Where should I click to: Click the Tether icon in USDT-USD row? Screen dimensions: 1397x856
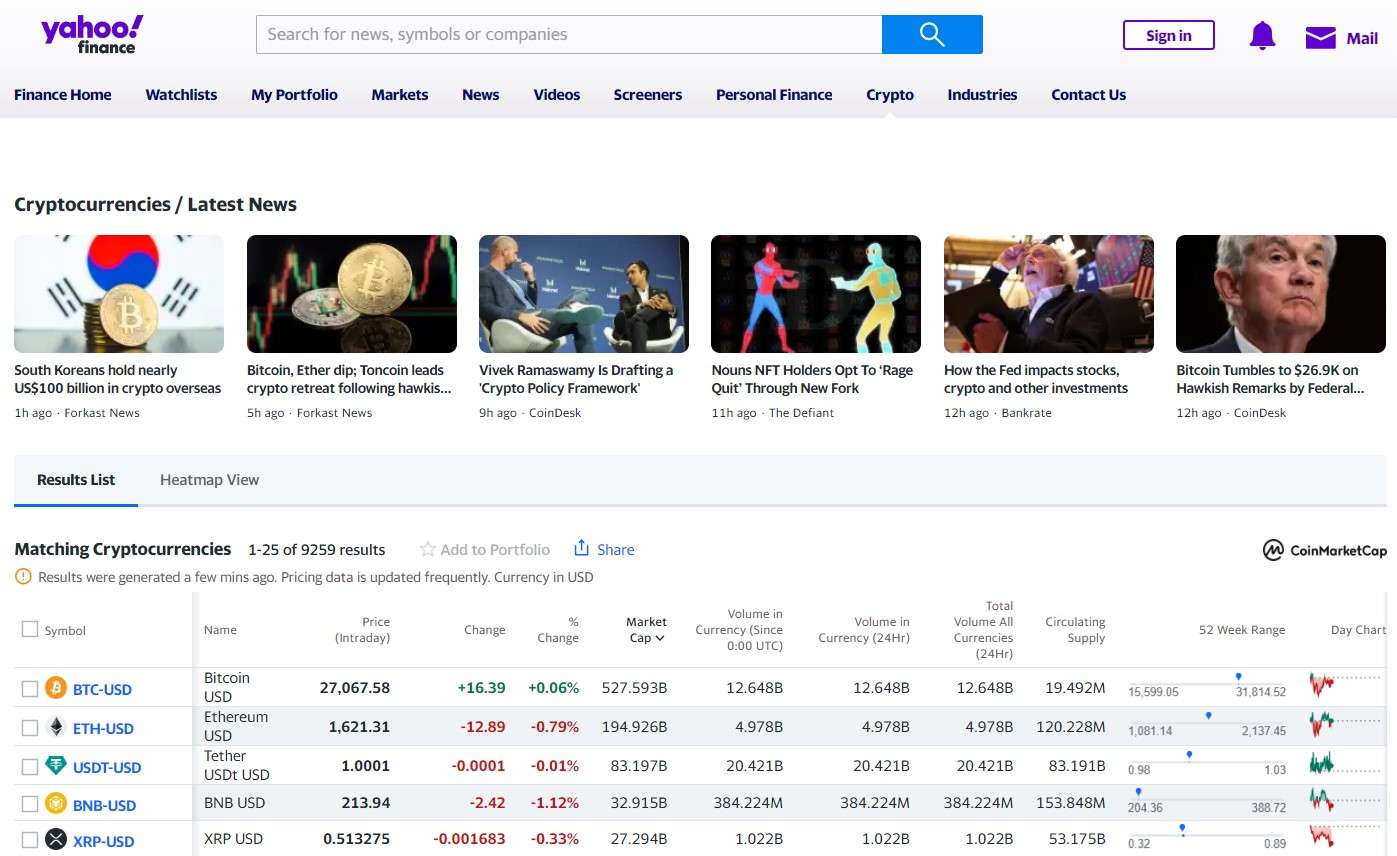click(55, 766)
